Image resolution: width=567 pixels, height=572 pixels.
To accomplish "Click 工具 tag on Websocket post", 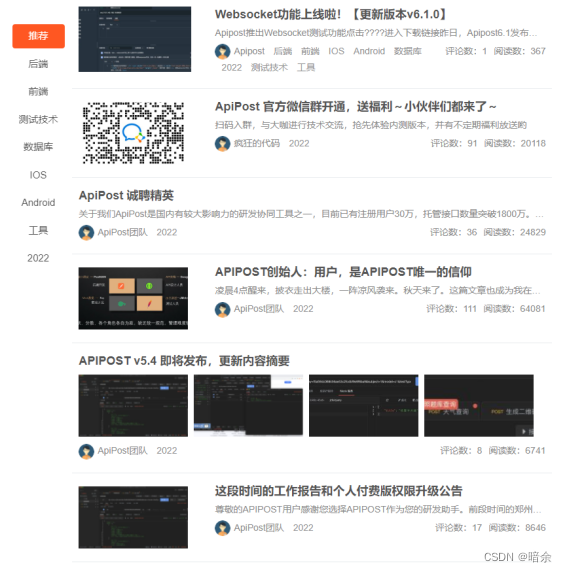I will (x=306, y=67).
